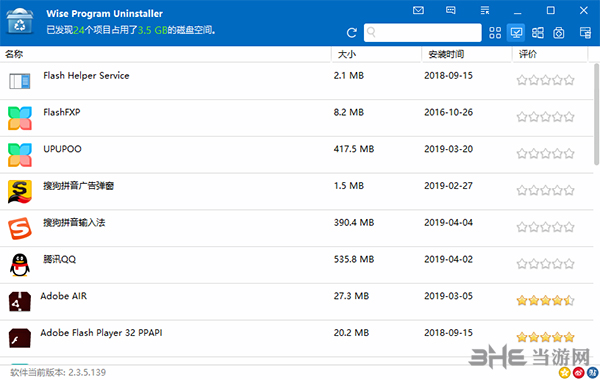
Task: Click the 搜狗拼音广告弹窗 program icon
Action: (20, 191)
